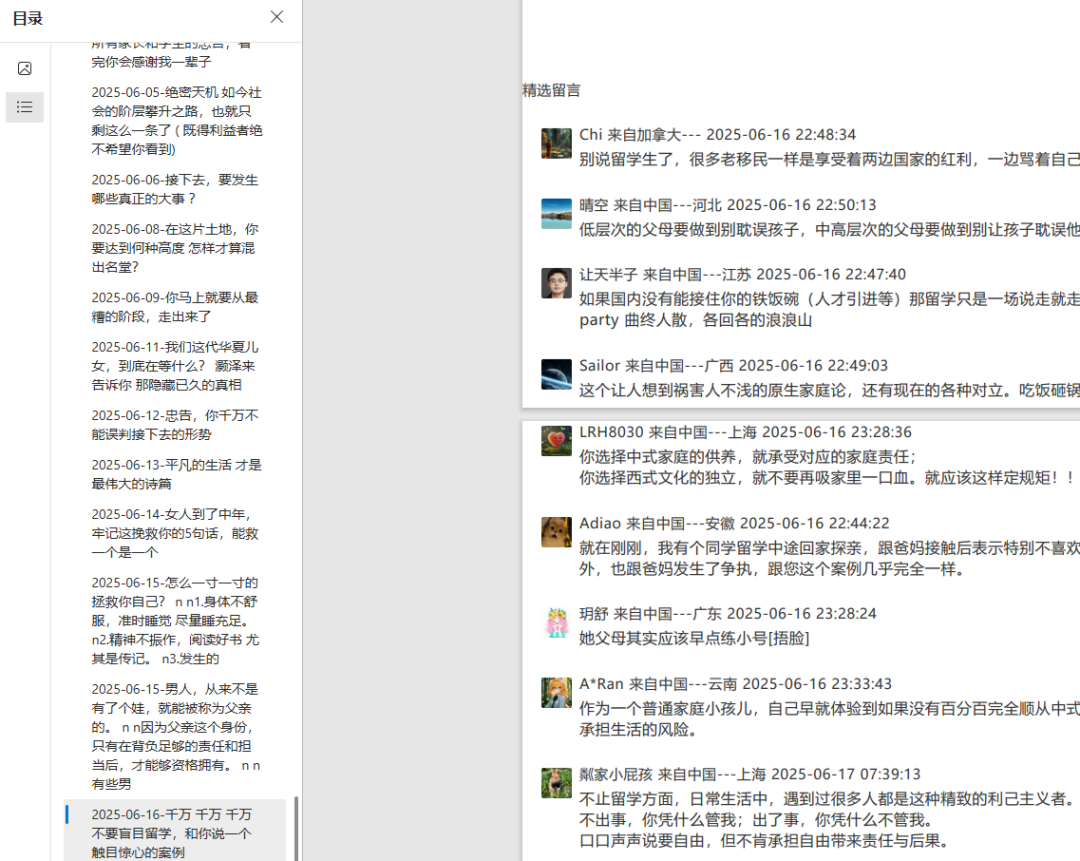Image resolution: width=1080 pixels, height=861 pixels.
Task: Click the text '晴空 来自中国---河北 2025-06-16 22:50:13'
Action: click(x=727, y=205)
